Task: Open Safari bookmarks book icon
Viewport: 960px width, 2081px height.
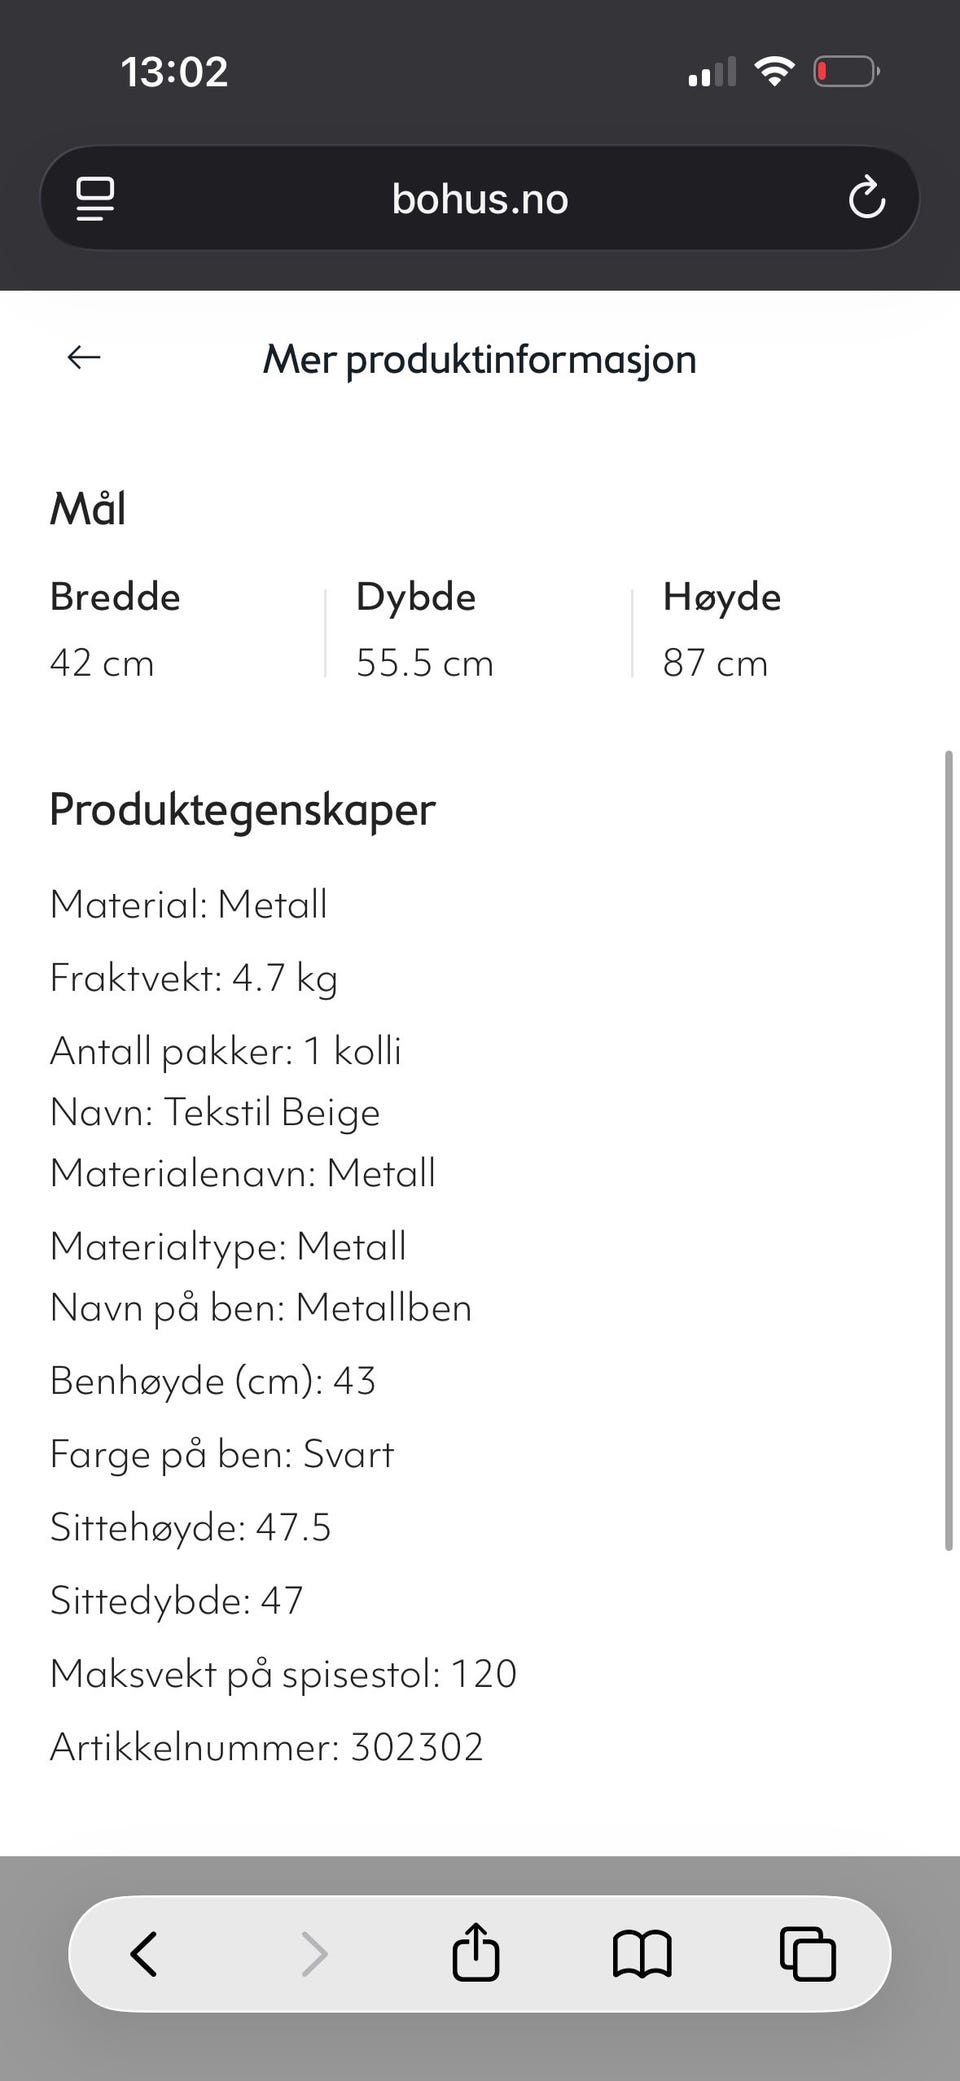Action: (x=642, y=1954)
